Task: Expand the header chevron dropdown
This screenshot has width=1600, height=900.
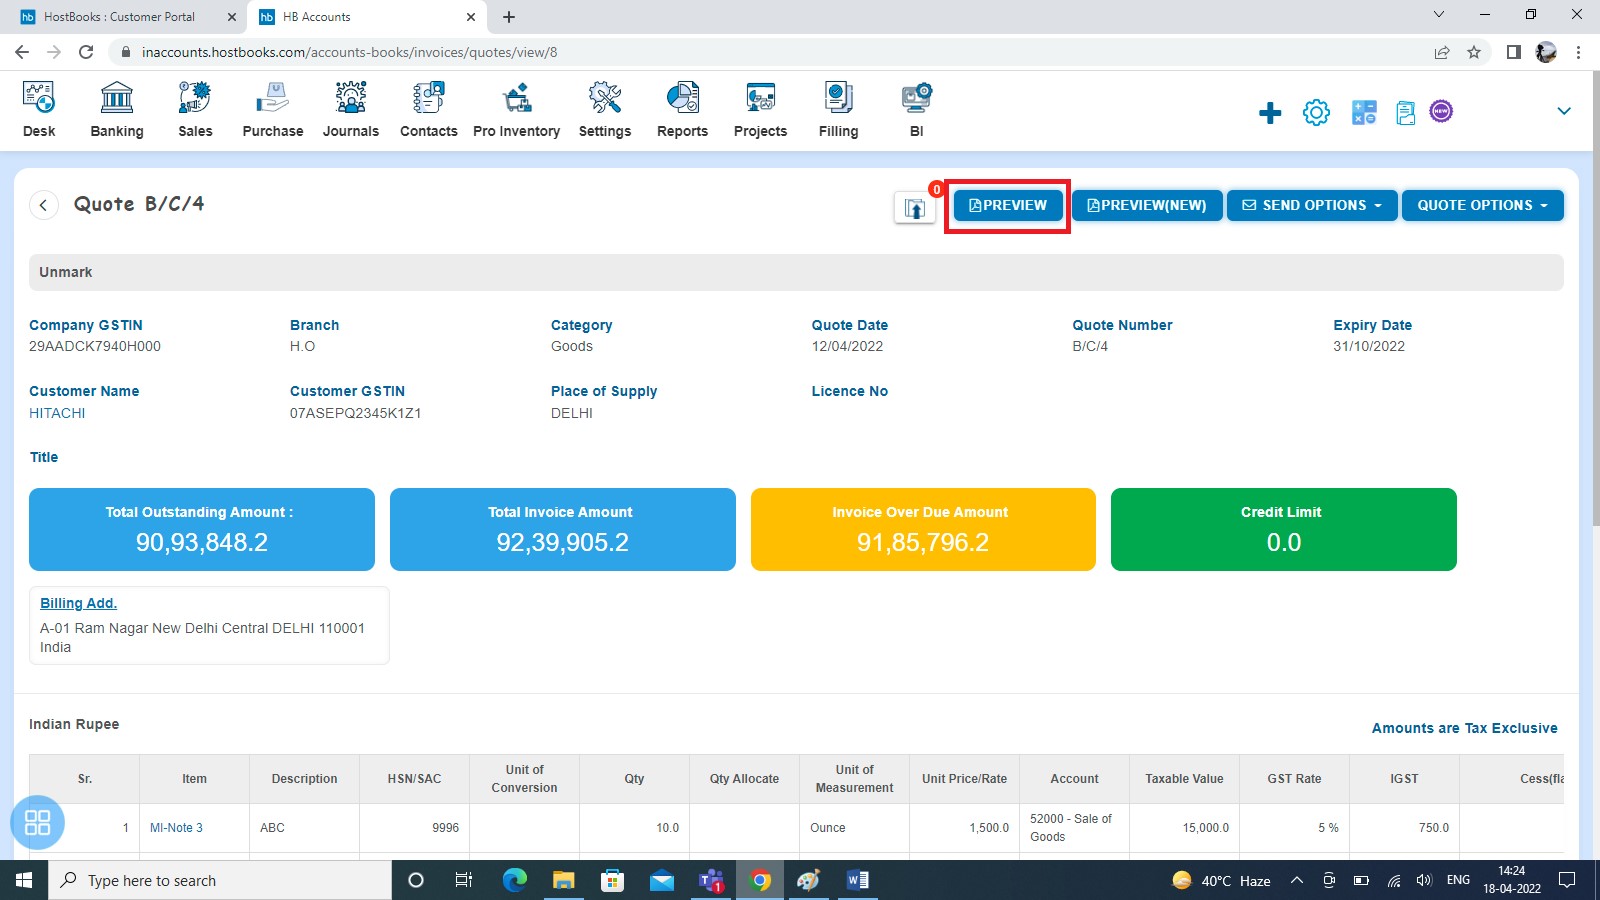Action: pos(1564,111)
